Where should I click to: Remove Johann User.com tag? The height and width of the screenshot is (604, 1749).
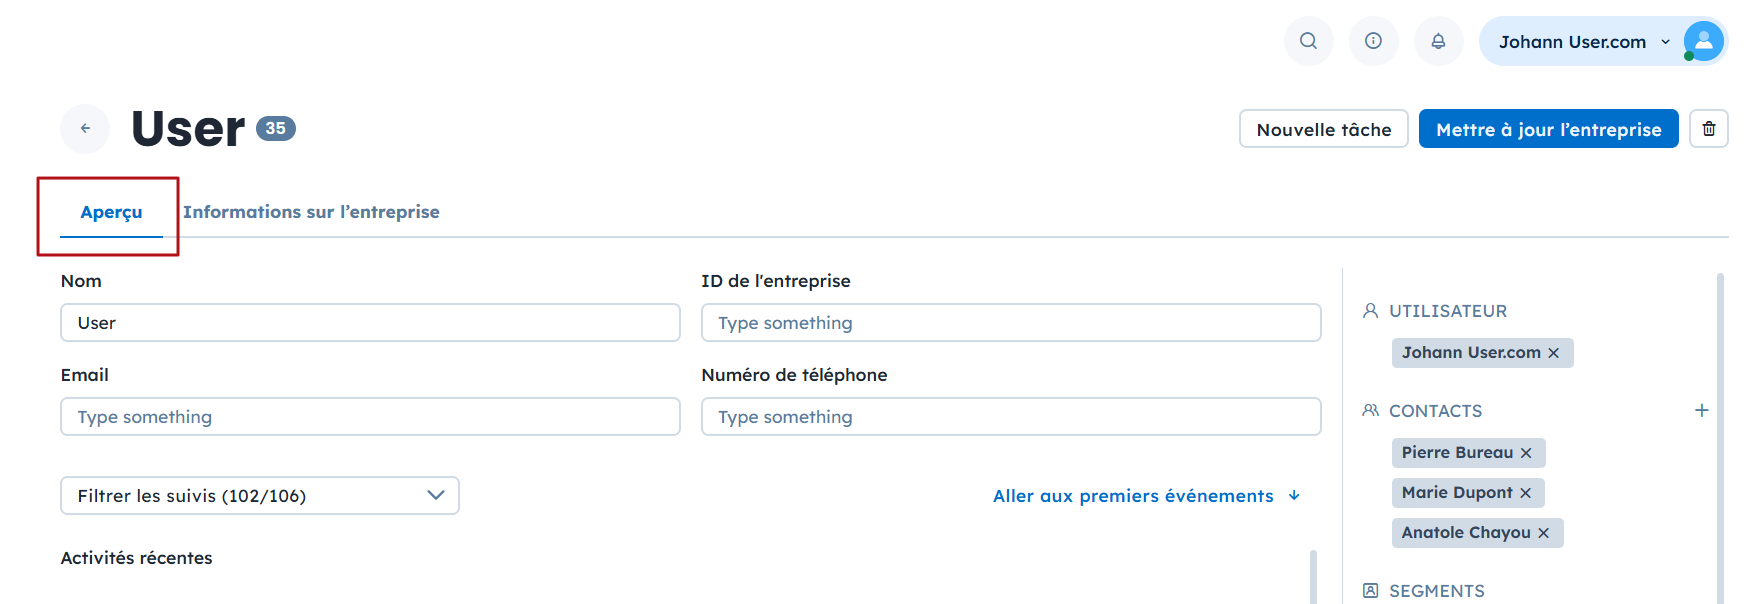[x=1553, y=353]
